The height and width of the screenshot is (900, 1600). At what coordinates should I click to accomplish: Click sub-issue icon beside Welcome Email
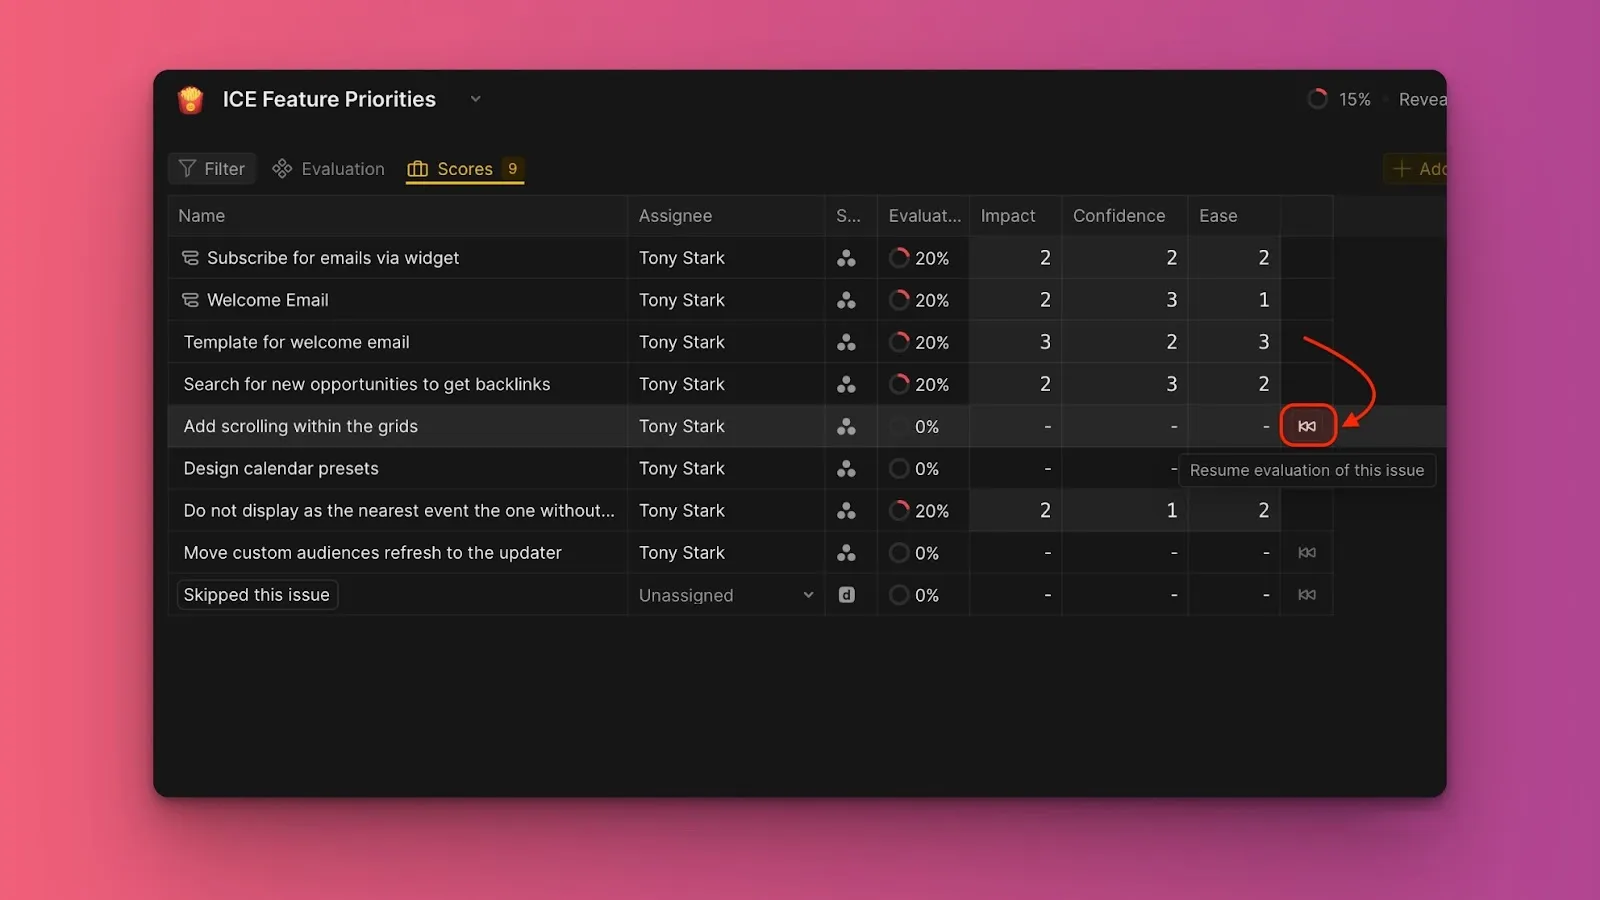[x=190, y=300]
